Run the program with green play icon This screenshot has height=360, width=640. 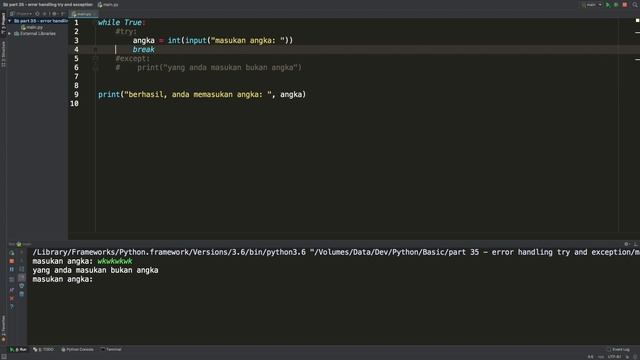608,5
